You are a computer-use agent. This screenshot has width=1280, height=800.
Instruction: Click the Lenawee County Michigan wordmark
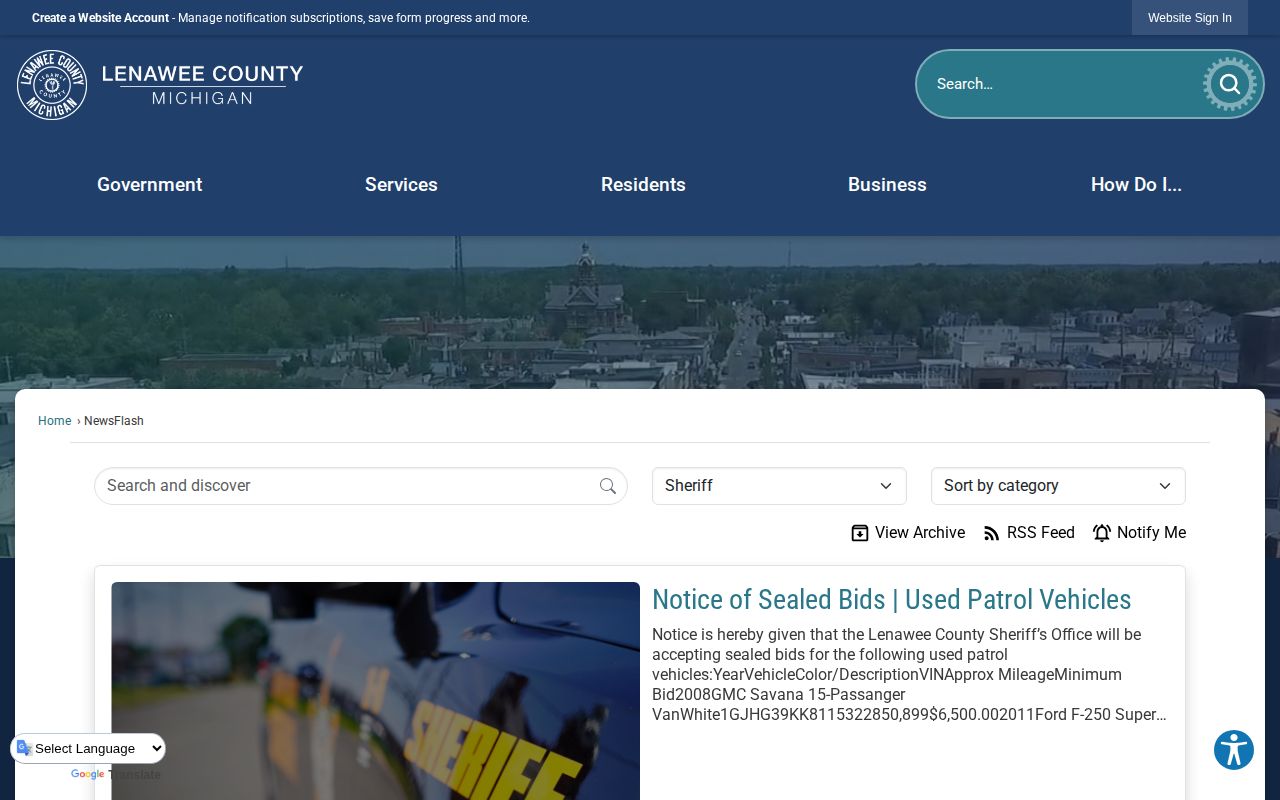[202, 85]
